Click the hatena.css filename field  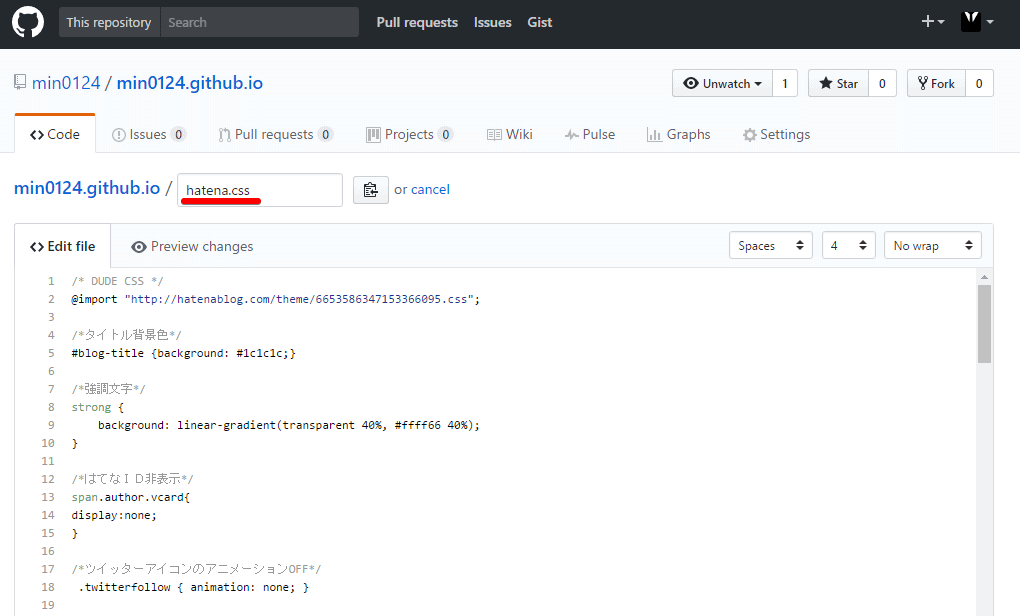(x=260, y=190)
